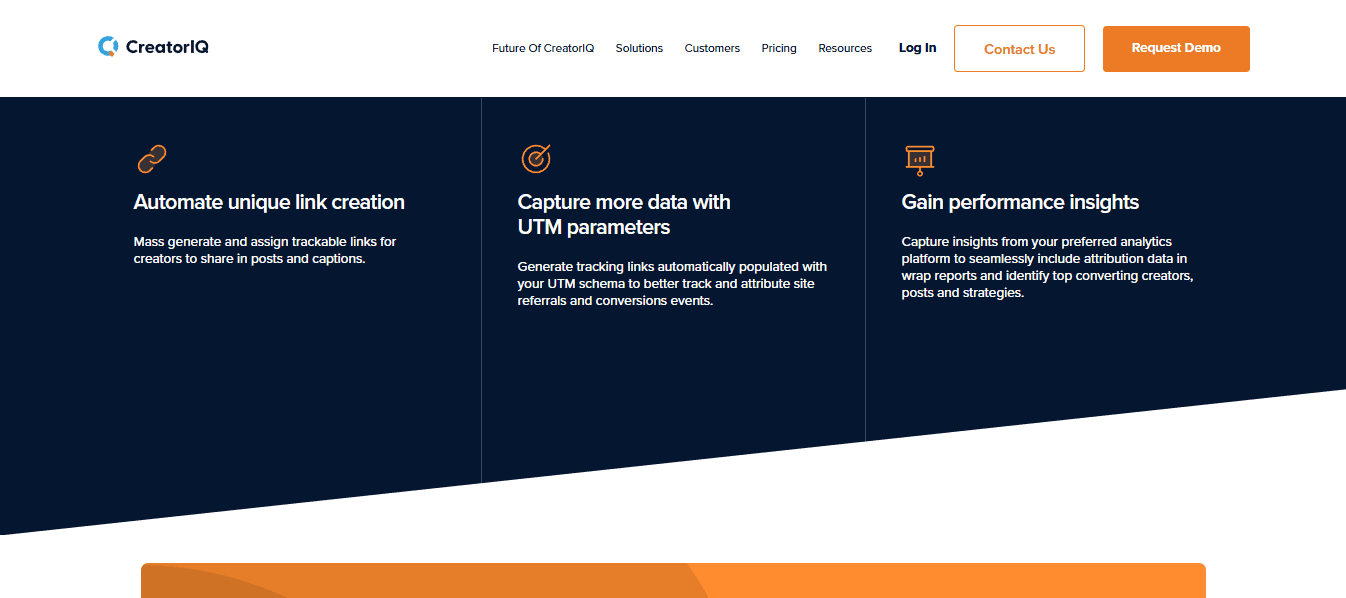The height and width of the screenshot is (598, 1346).
Task: Select the Automate unique link creation heading
Action: point(269,202)
